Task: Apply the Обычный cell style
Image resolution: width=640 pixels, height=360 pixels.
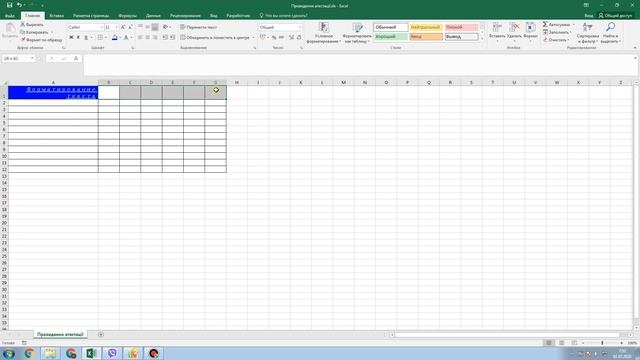Action: 391,27
